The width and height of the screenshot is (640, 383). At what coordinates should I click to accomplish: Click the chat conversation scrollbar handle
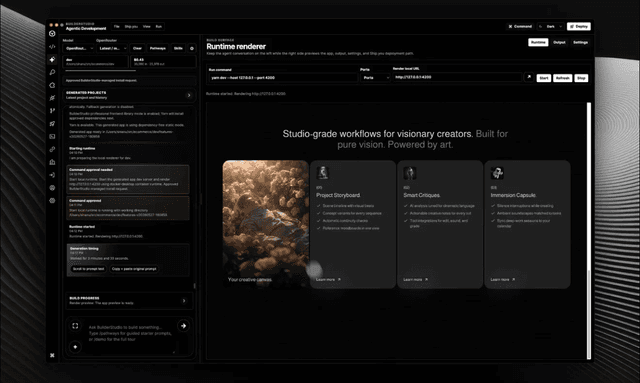click(195, 286)
